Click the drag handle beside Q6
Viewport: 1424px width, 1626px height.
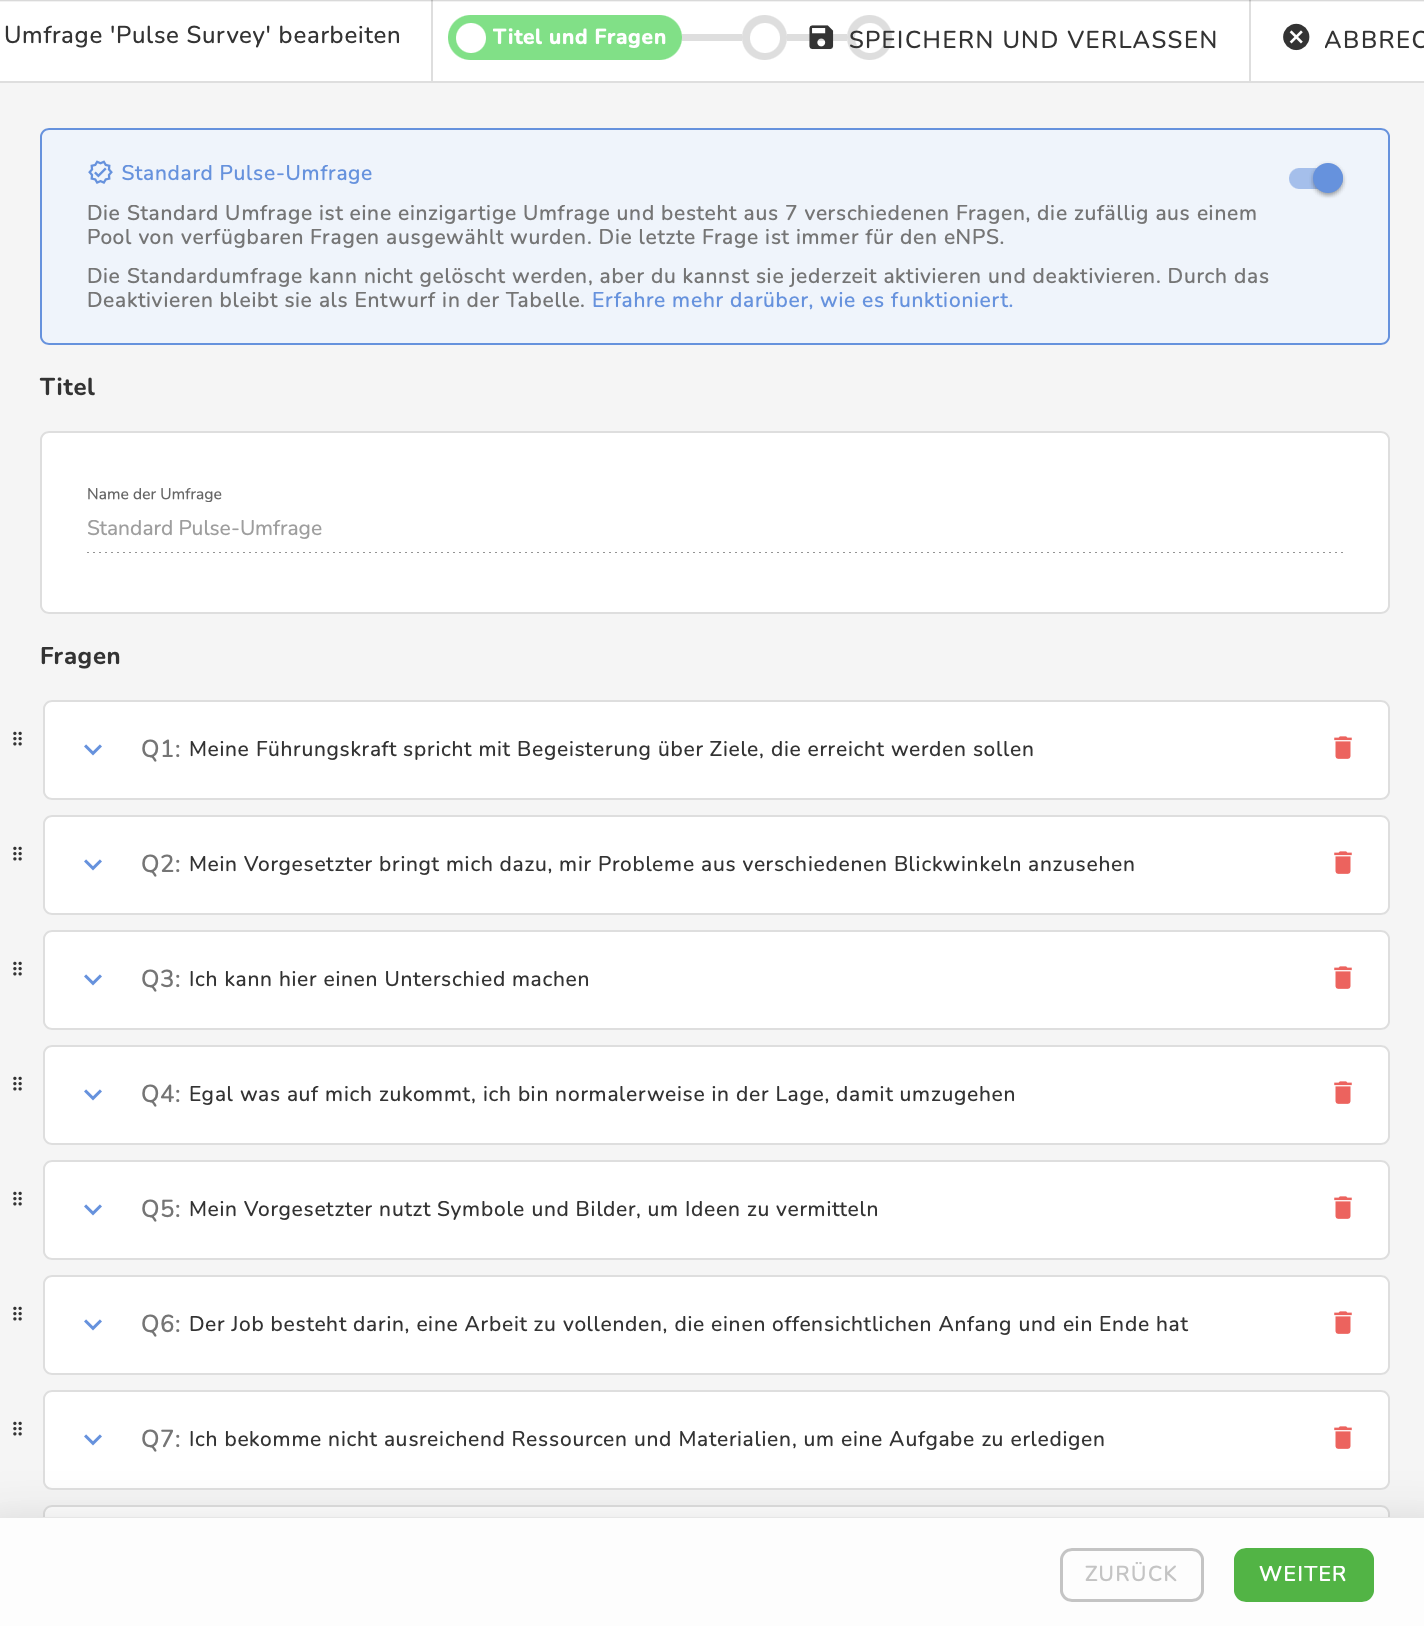click(x=17, y=1314)
